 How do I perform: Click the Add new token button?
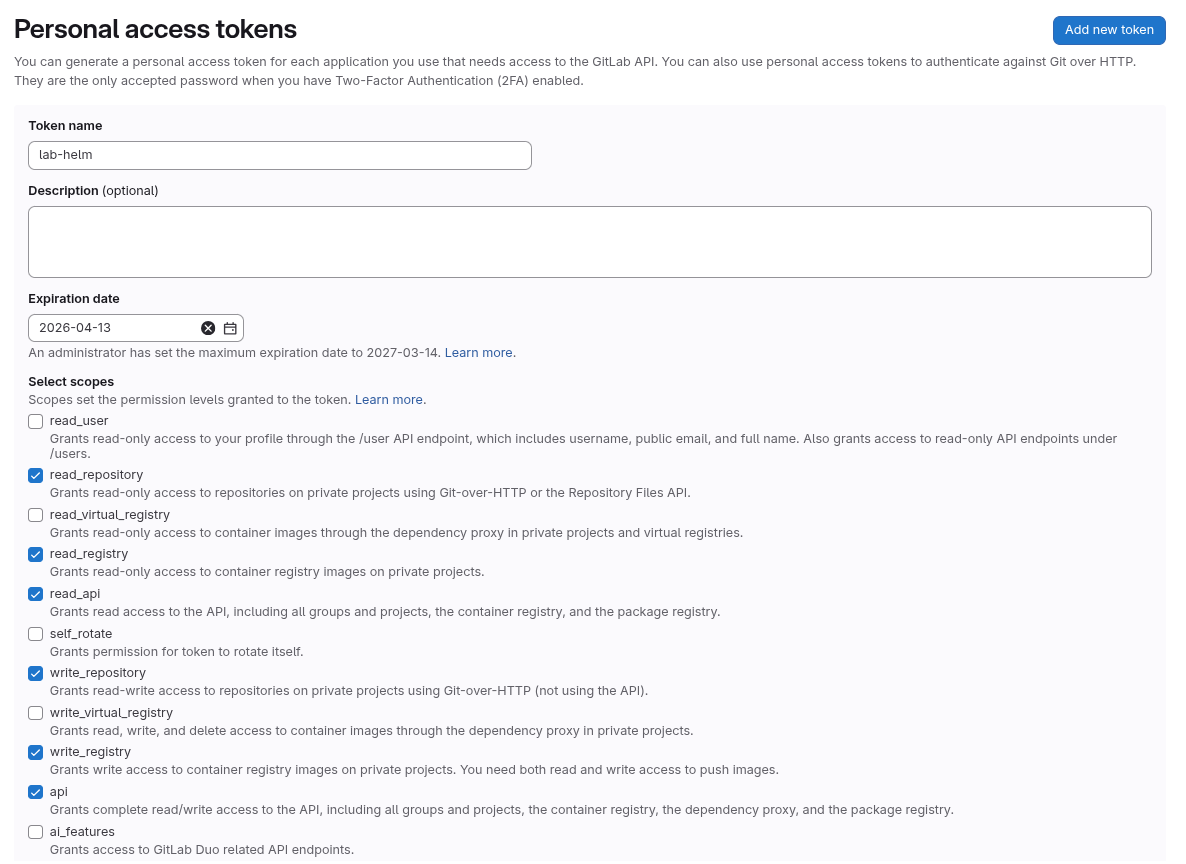1109,30
